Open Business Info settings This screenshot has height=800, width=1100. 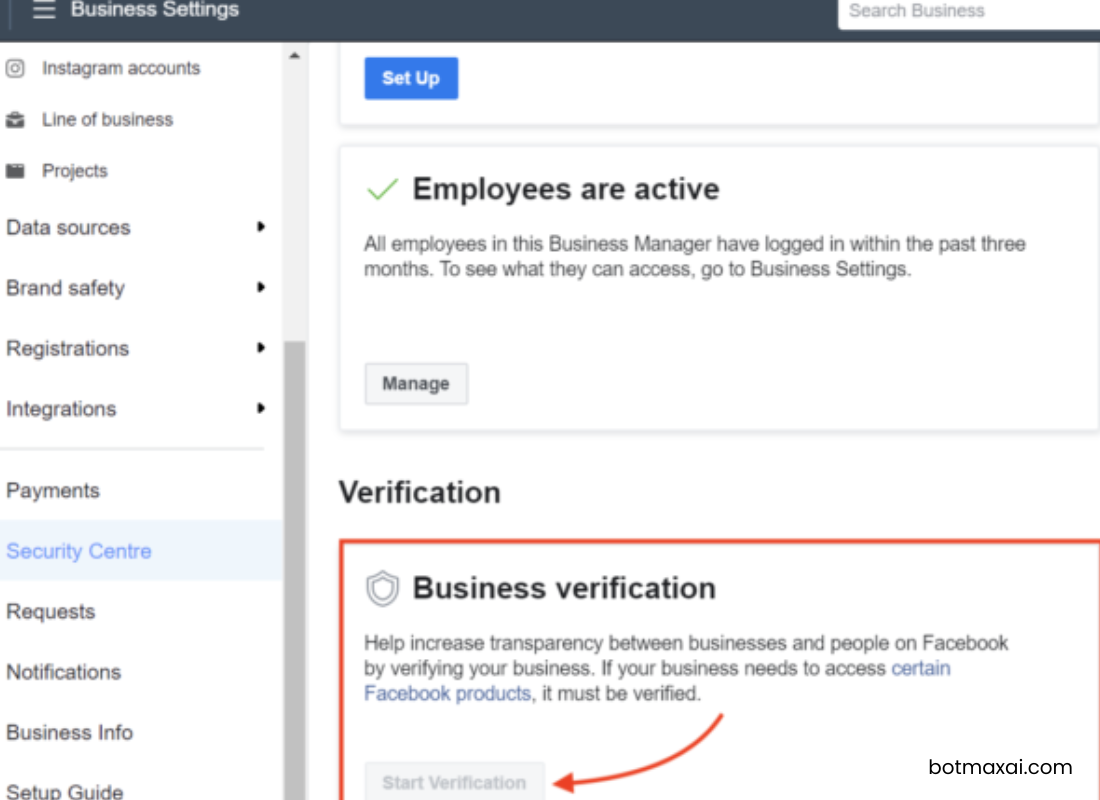(70, 733)
